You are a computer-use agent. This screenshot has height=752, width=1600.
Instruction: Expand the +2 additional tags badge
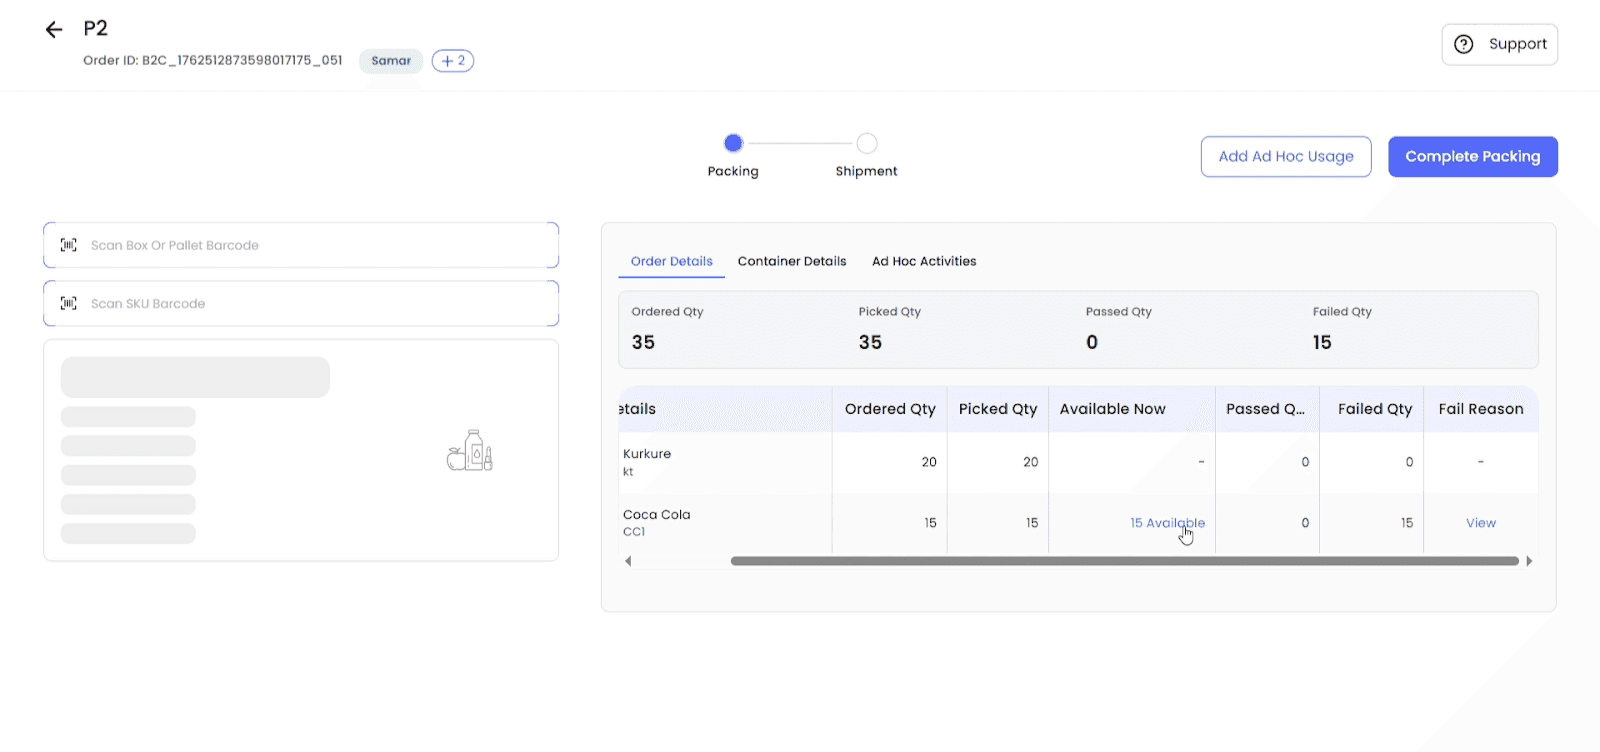tap(453, 61)
